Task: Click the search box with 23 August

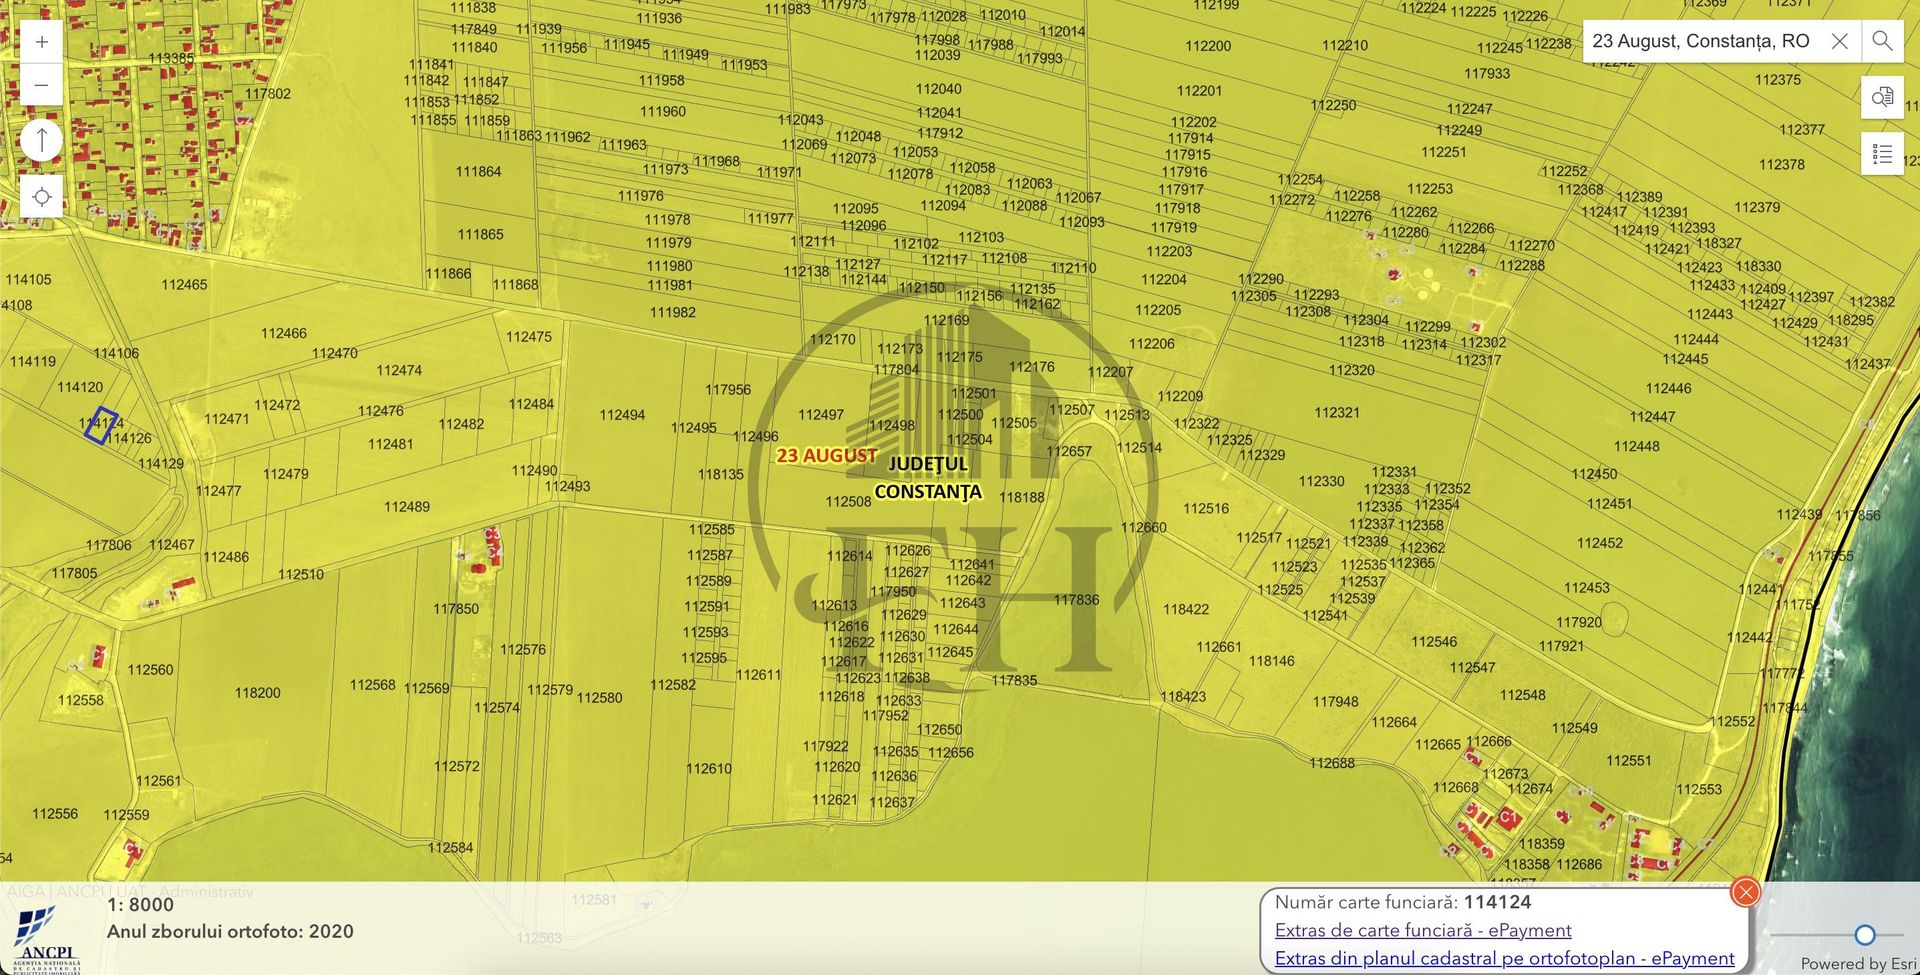Action: pos(1700,41)
